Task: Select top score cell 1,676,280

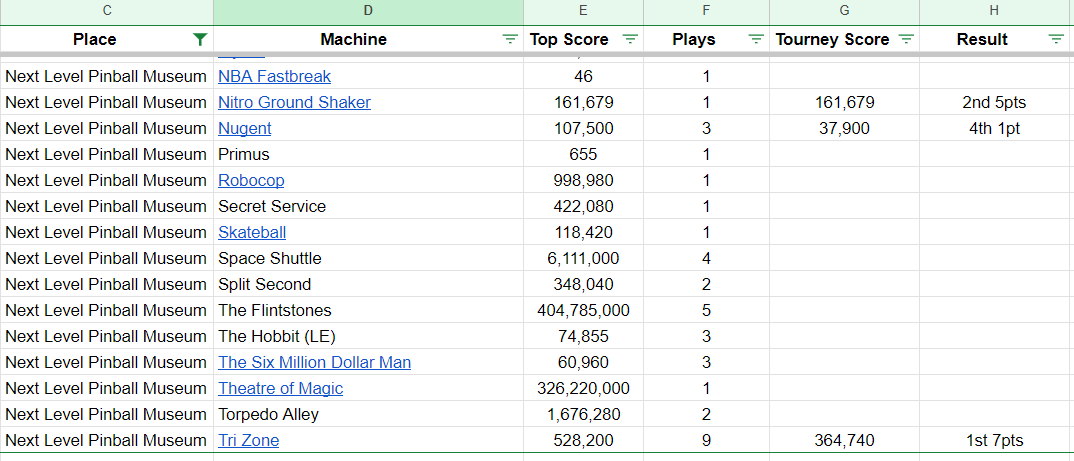Action: [584, 415]
